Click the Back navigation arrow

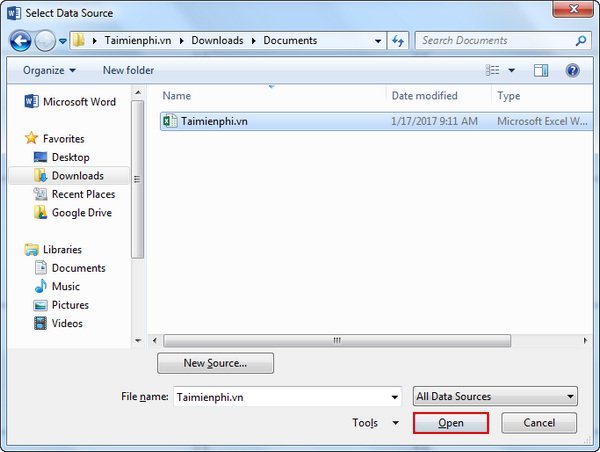[x=20, y=41]
